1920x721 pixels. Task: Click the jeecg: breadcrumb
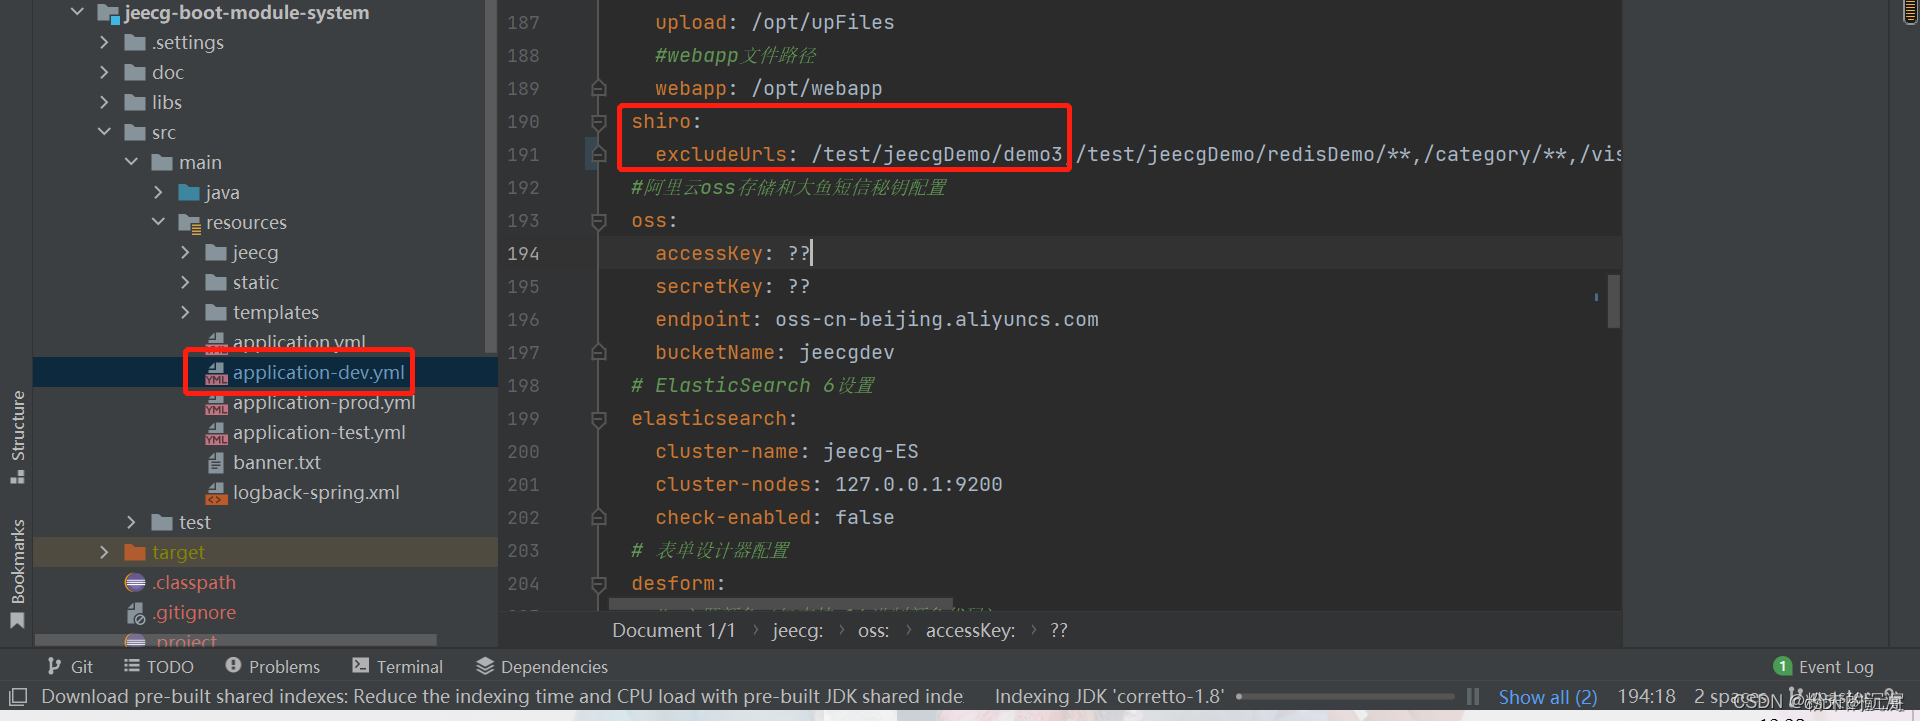(x=797, y=631)
